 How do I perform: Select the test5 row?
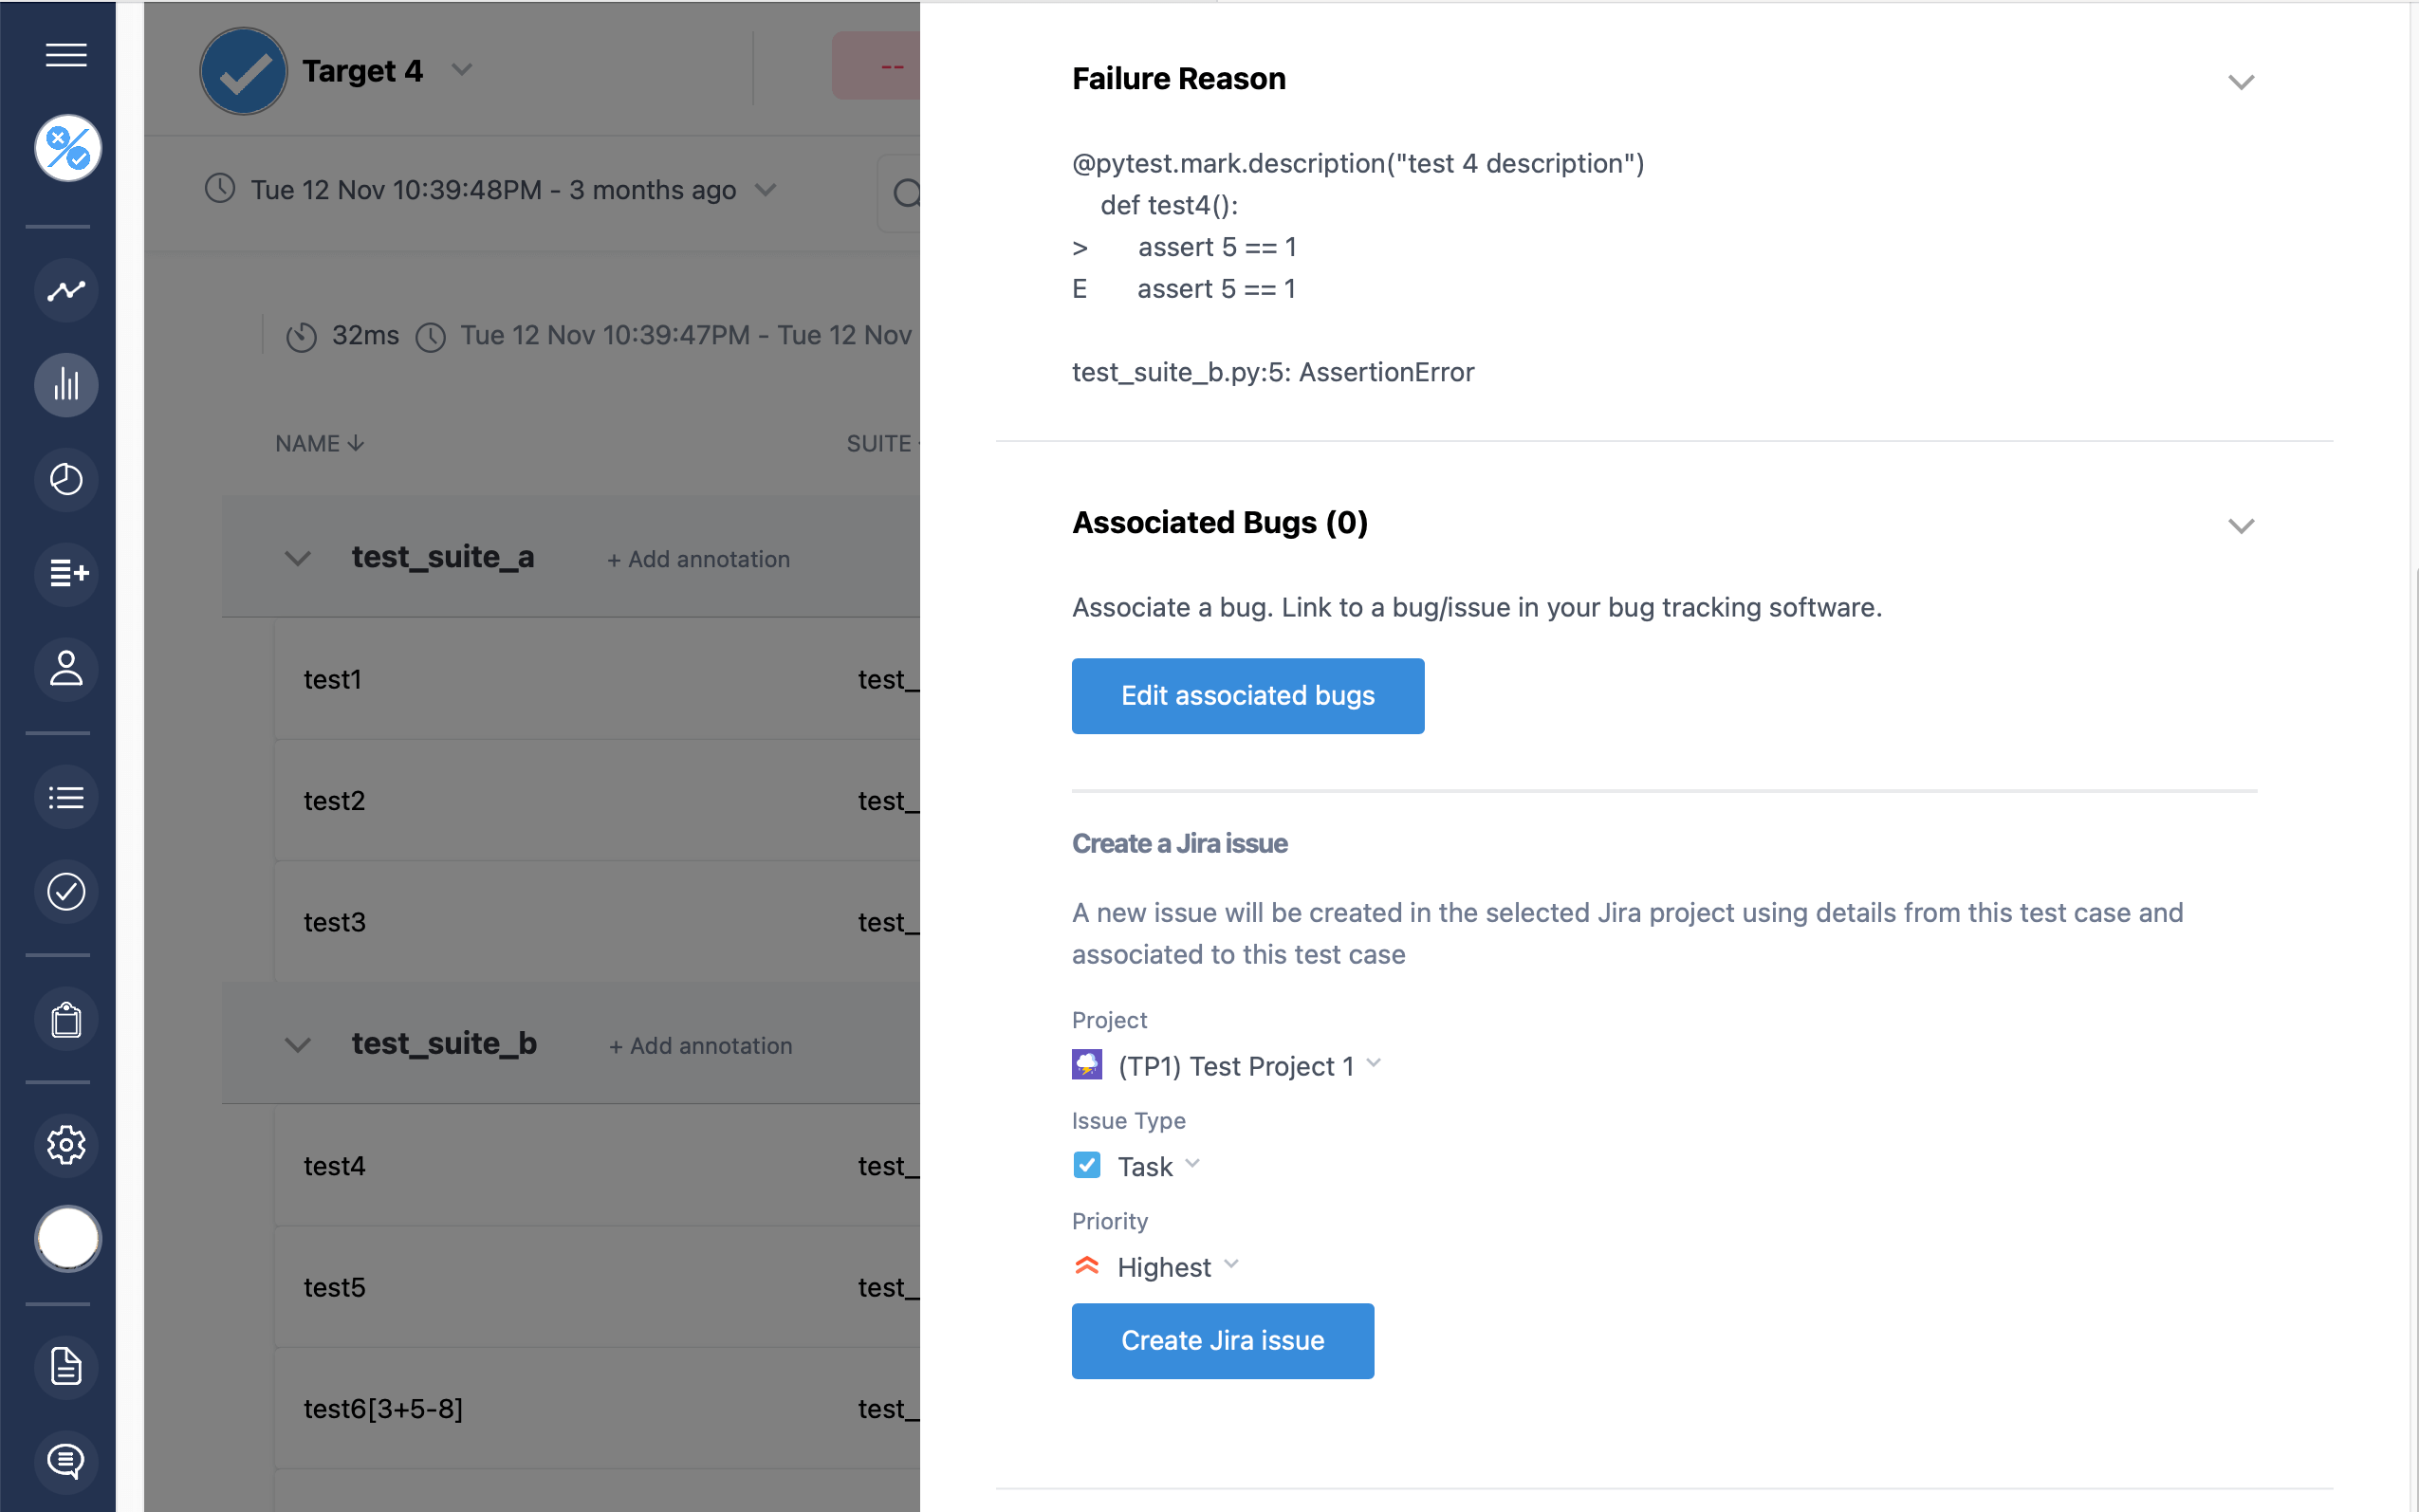[x=597, y=1287]
